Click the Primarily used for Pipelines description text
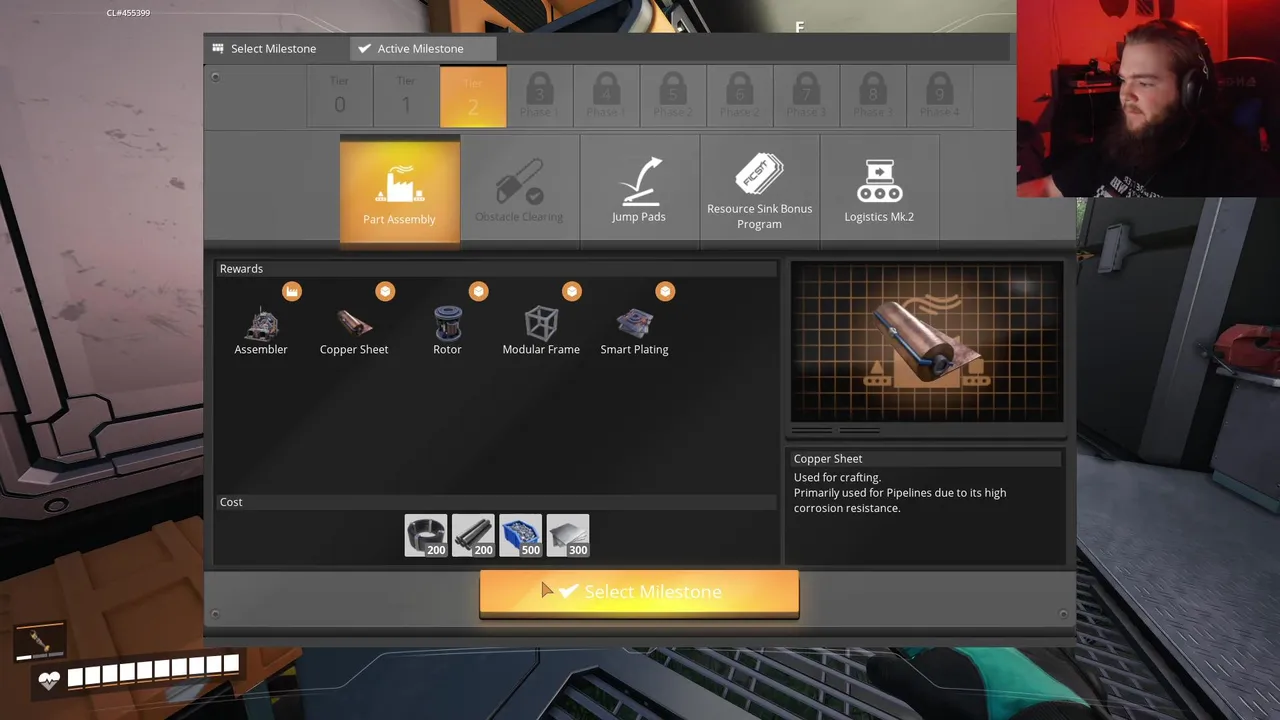Screen dimensions: 1280x720 900,500
